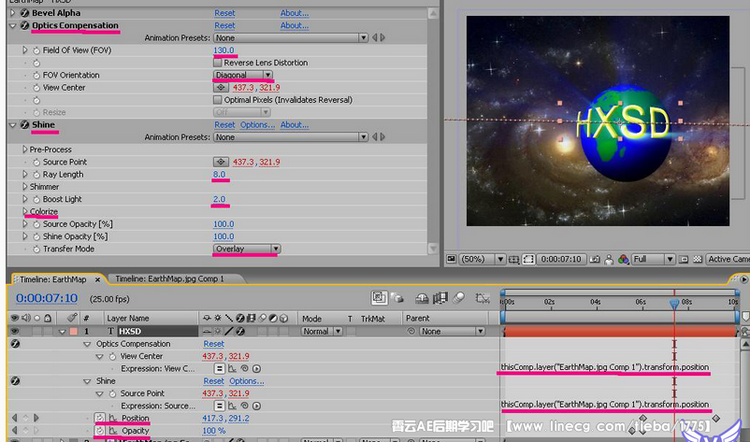Open Shine Animation Presets dropdown
This screenshot has height=442, width=750.
291,137
